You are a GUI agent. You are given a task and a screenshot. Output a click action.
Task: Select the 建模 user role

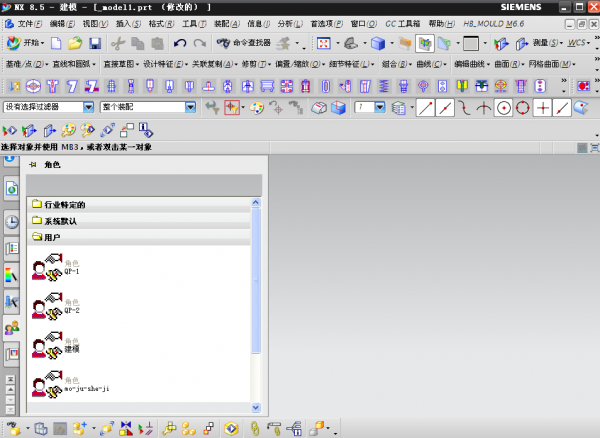pos(56,345)
